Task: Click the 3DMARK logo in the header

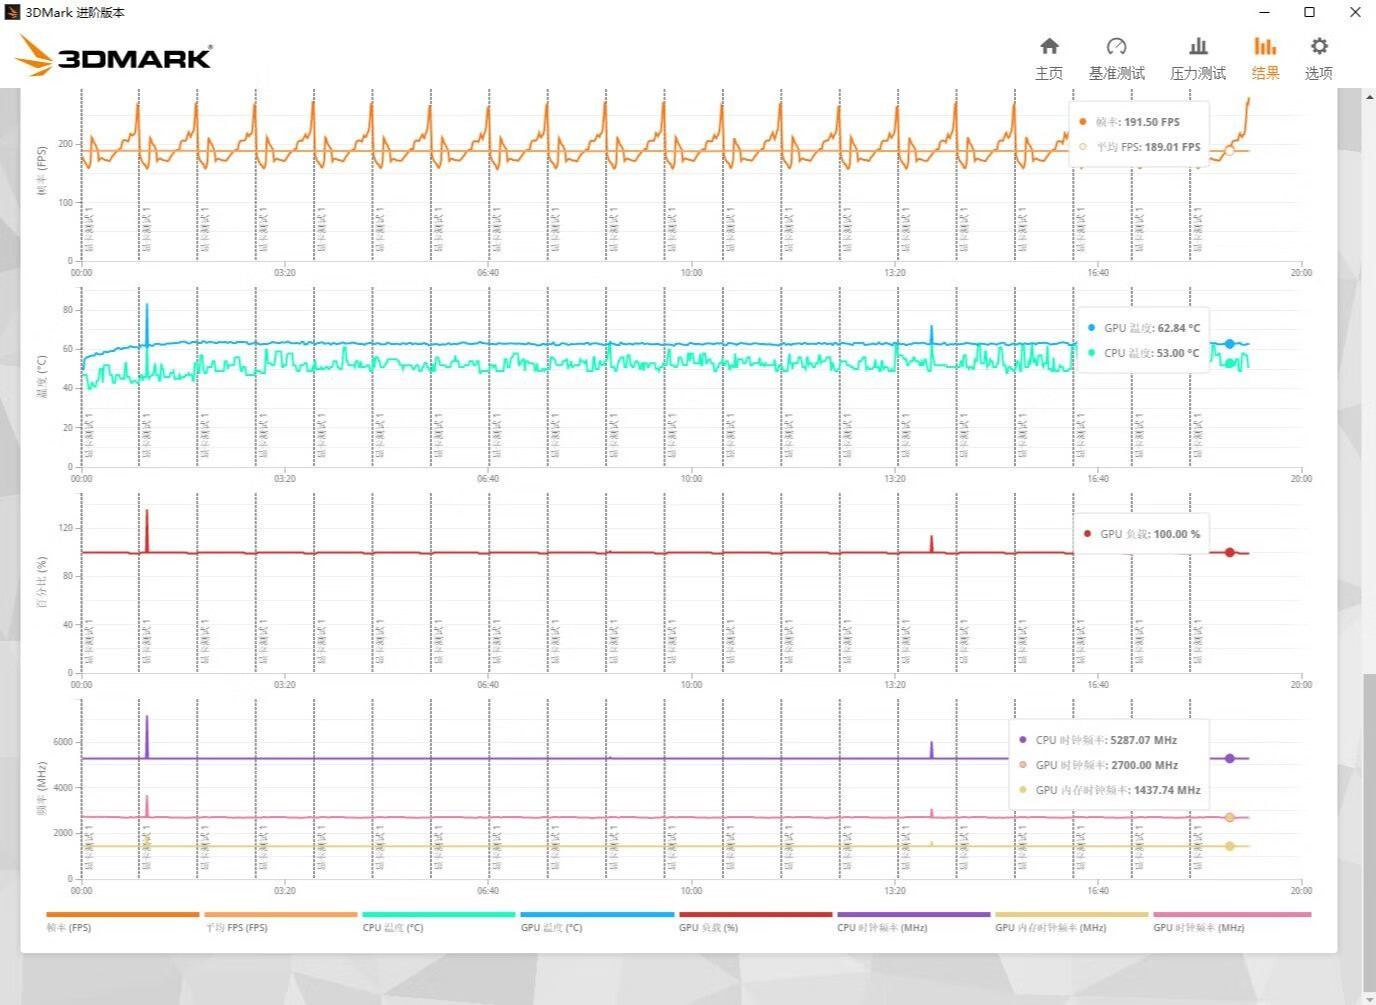Action: click(x=115, y=56)
